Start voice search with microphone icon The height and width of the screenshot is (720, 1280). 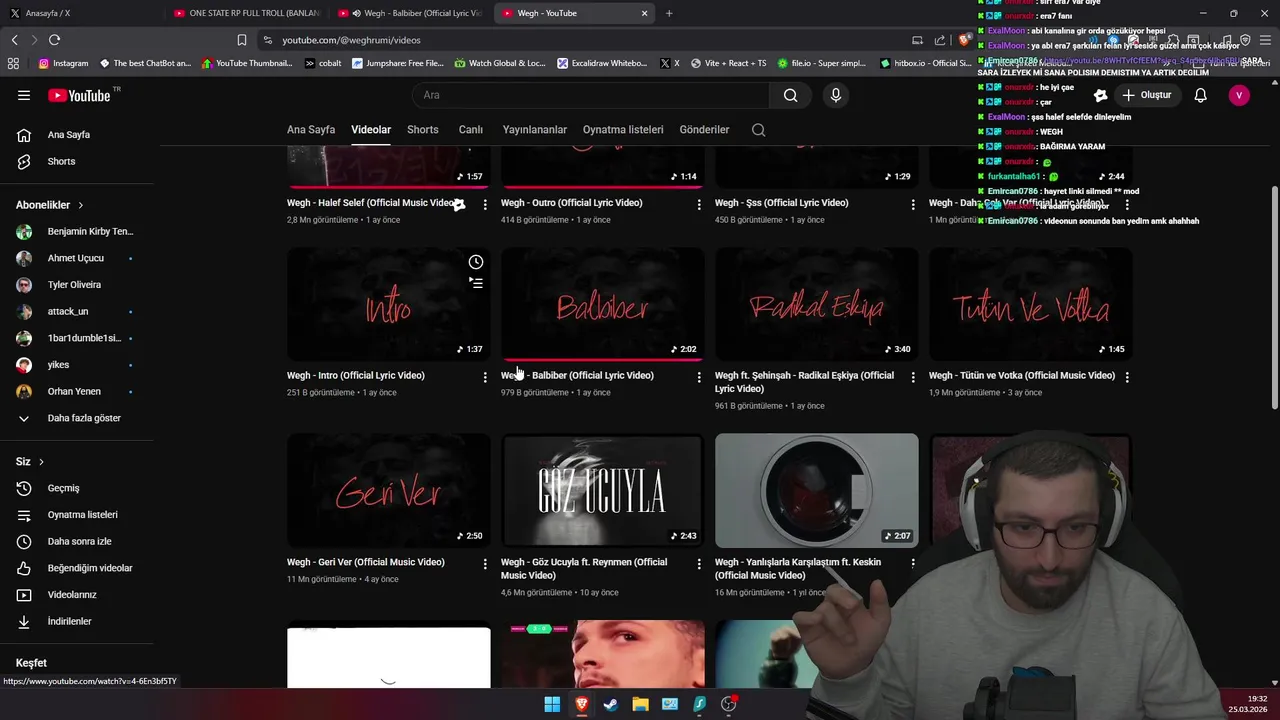(x=836, y=95)
